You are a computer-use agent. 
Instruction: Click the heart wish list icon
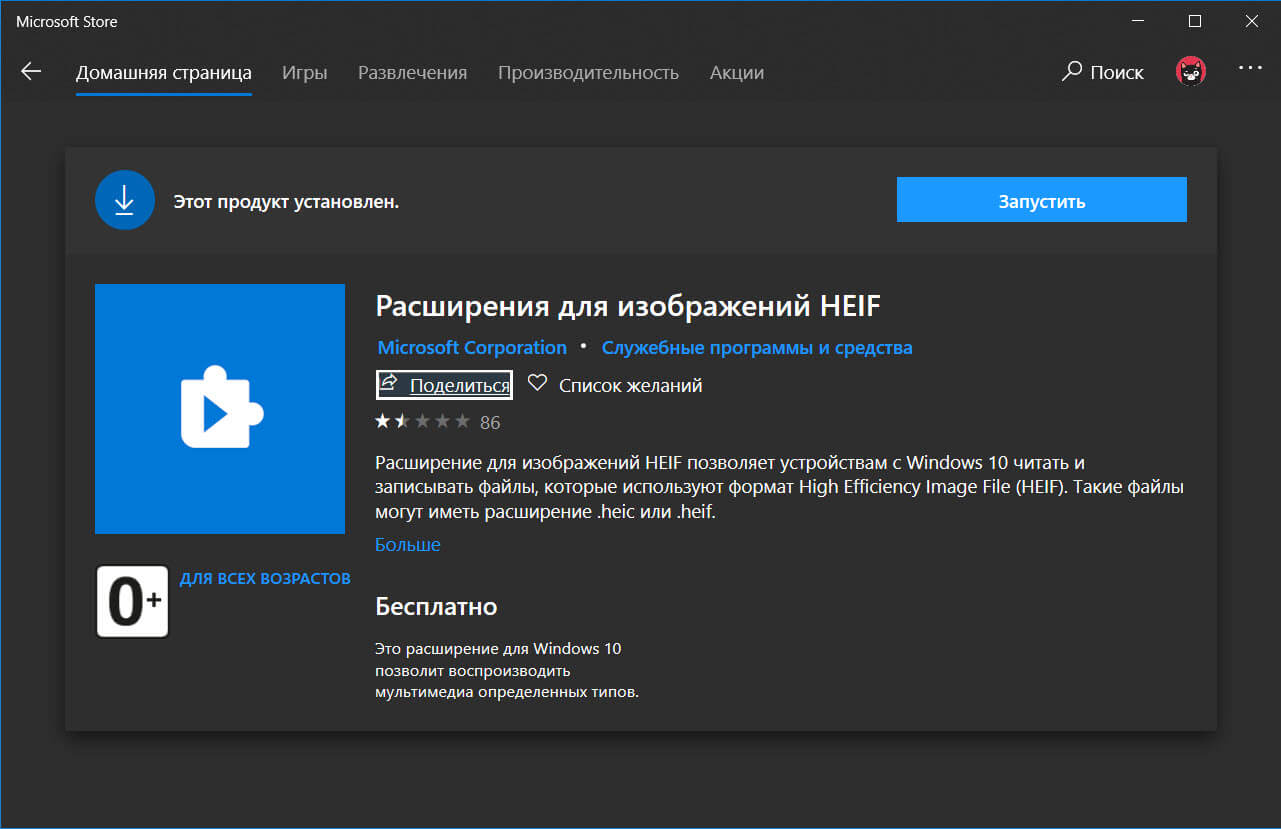(x=538, y=384)
